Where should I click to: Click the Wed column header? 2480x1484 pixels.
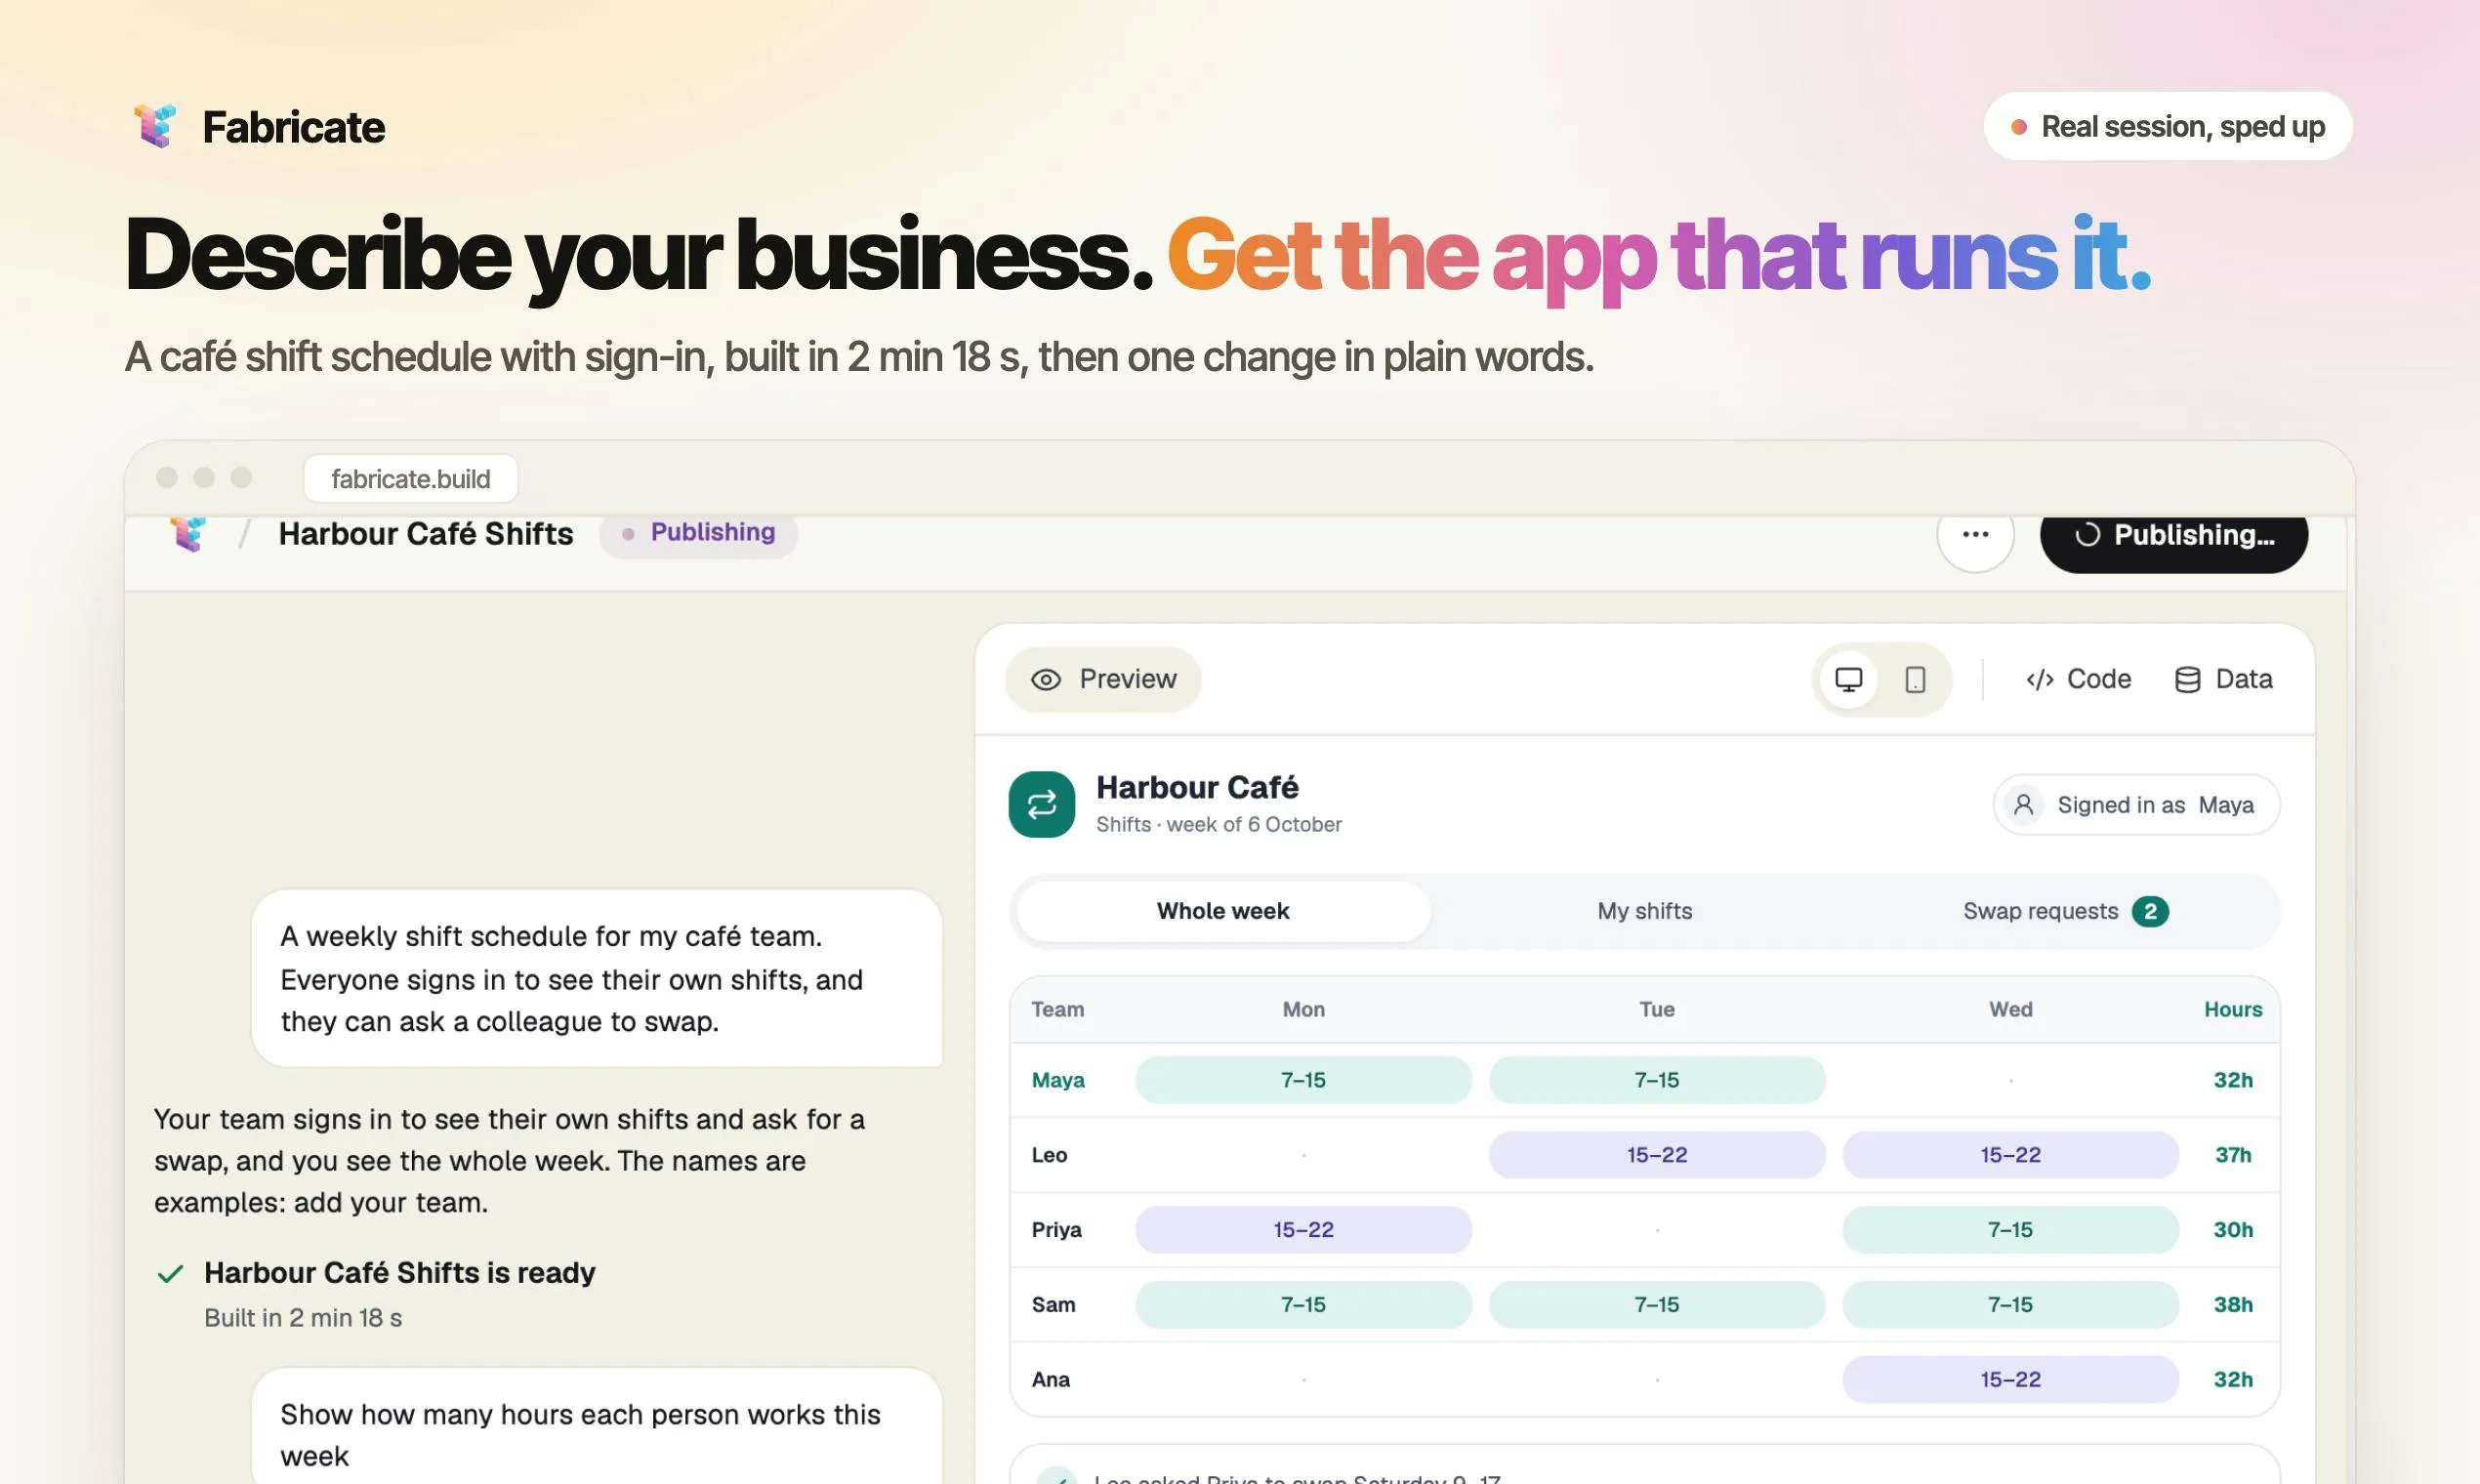coord(2010,1010)
